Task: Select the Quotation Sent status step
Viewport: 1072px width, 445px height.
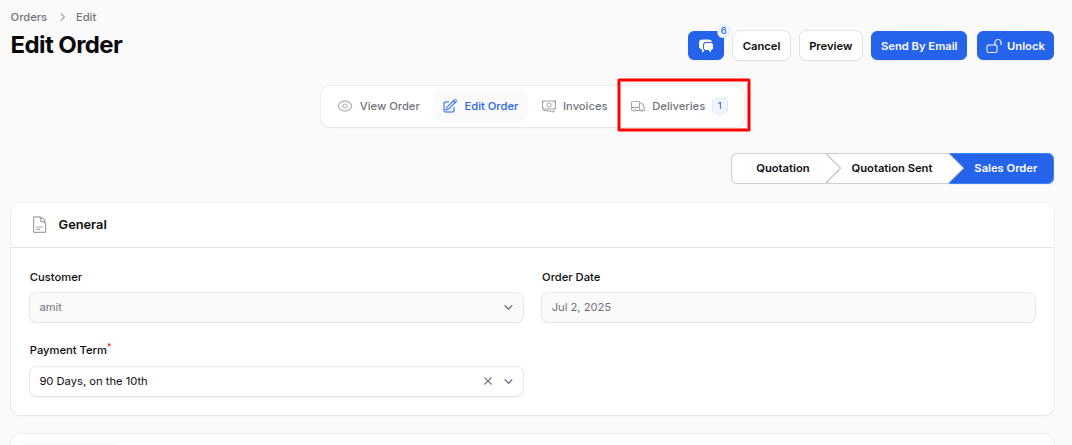Action: [x=892, y=168]
